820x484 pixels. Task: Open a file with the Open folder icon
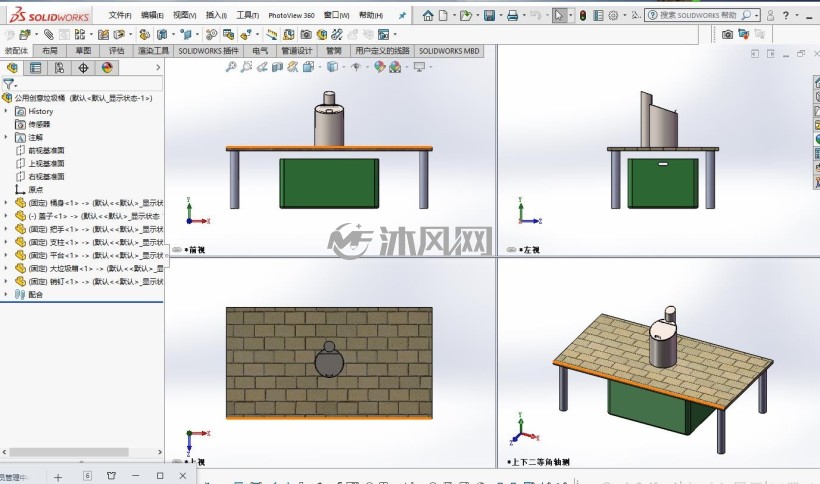pos(465,16)
